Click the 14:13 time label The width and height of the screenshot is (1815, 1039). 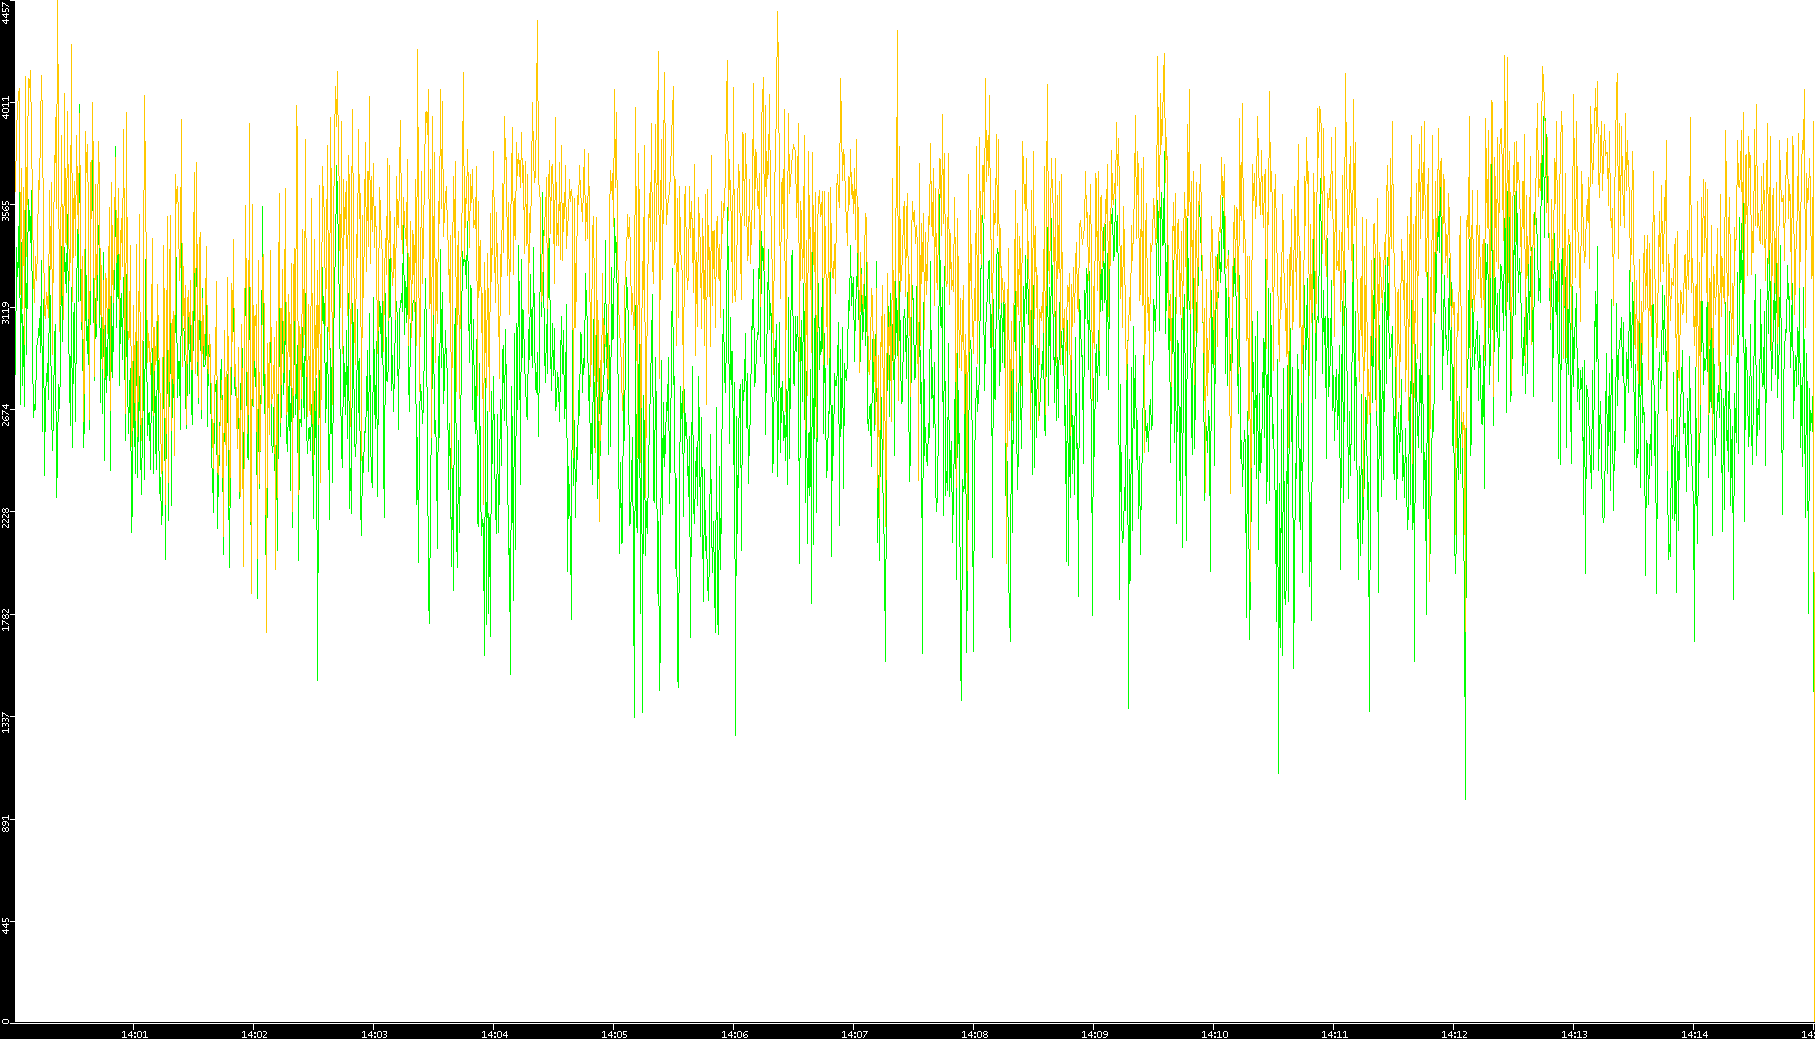tap(1574, 1034)
